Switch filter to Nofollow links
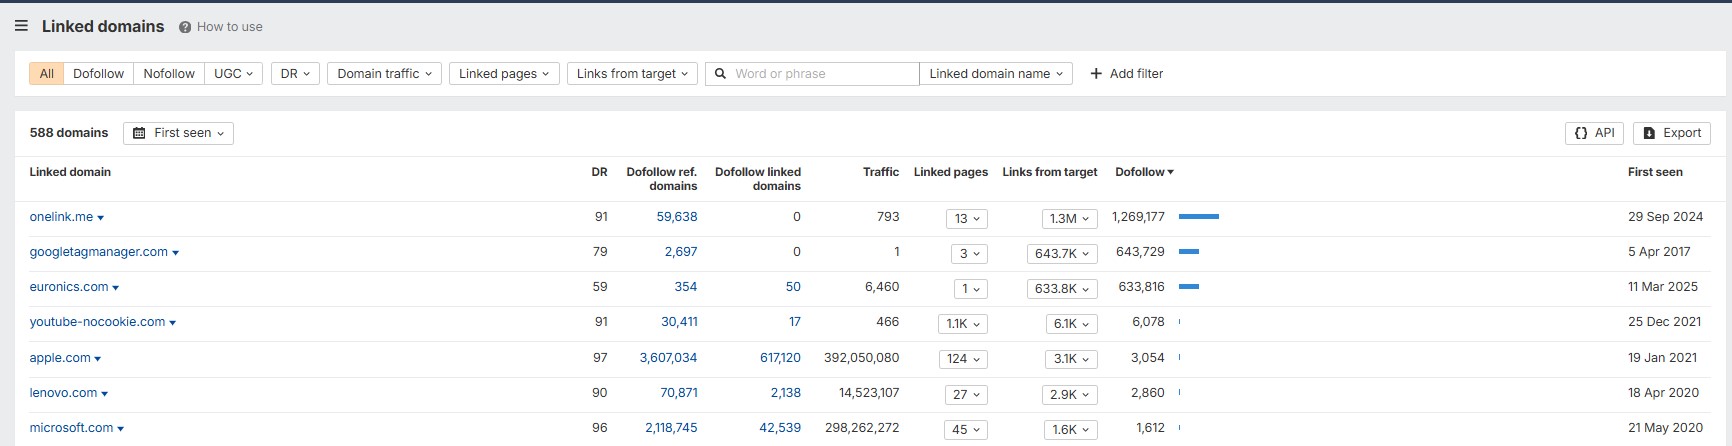The image size is (1732, 446). coord(168,74)
